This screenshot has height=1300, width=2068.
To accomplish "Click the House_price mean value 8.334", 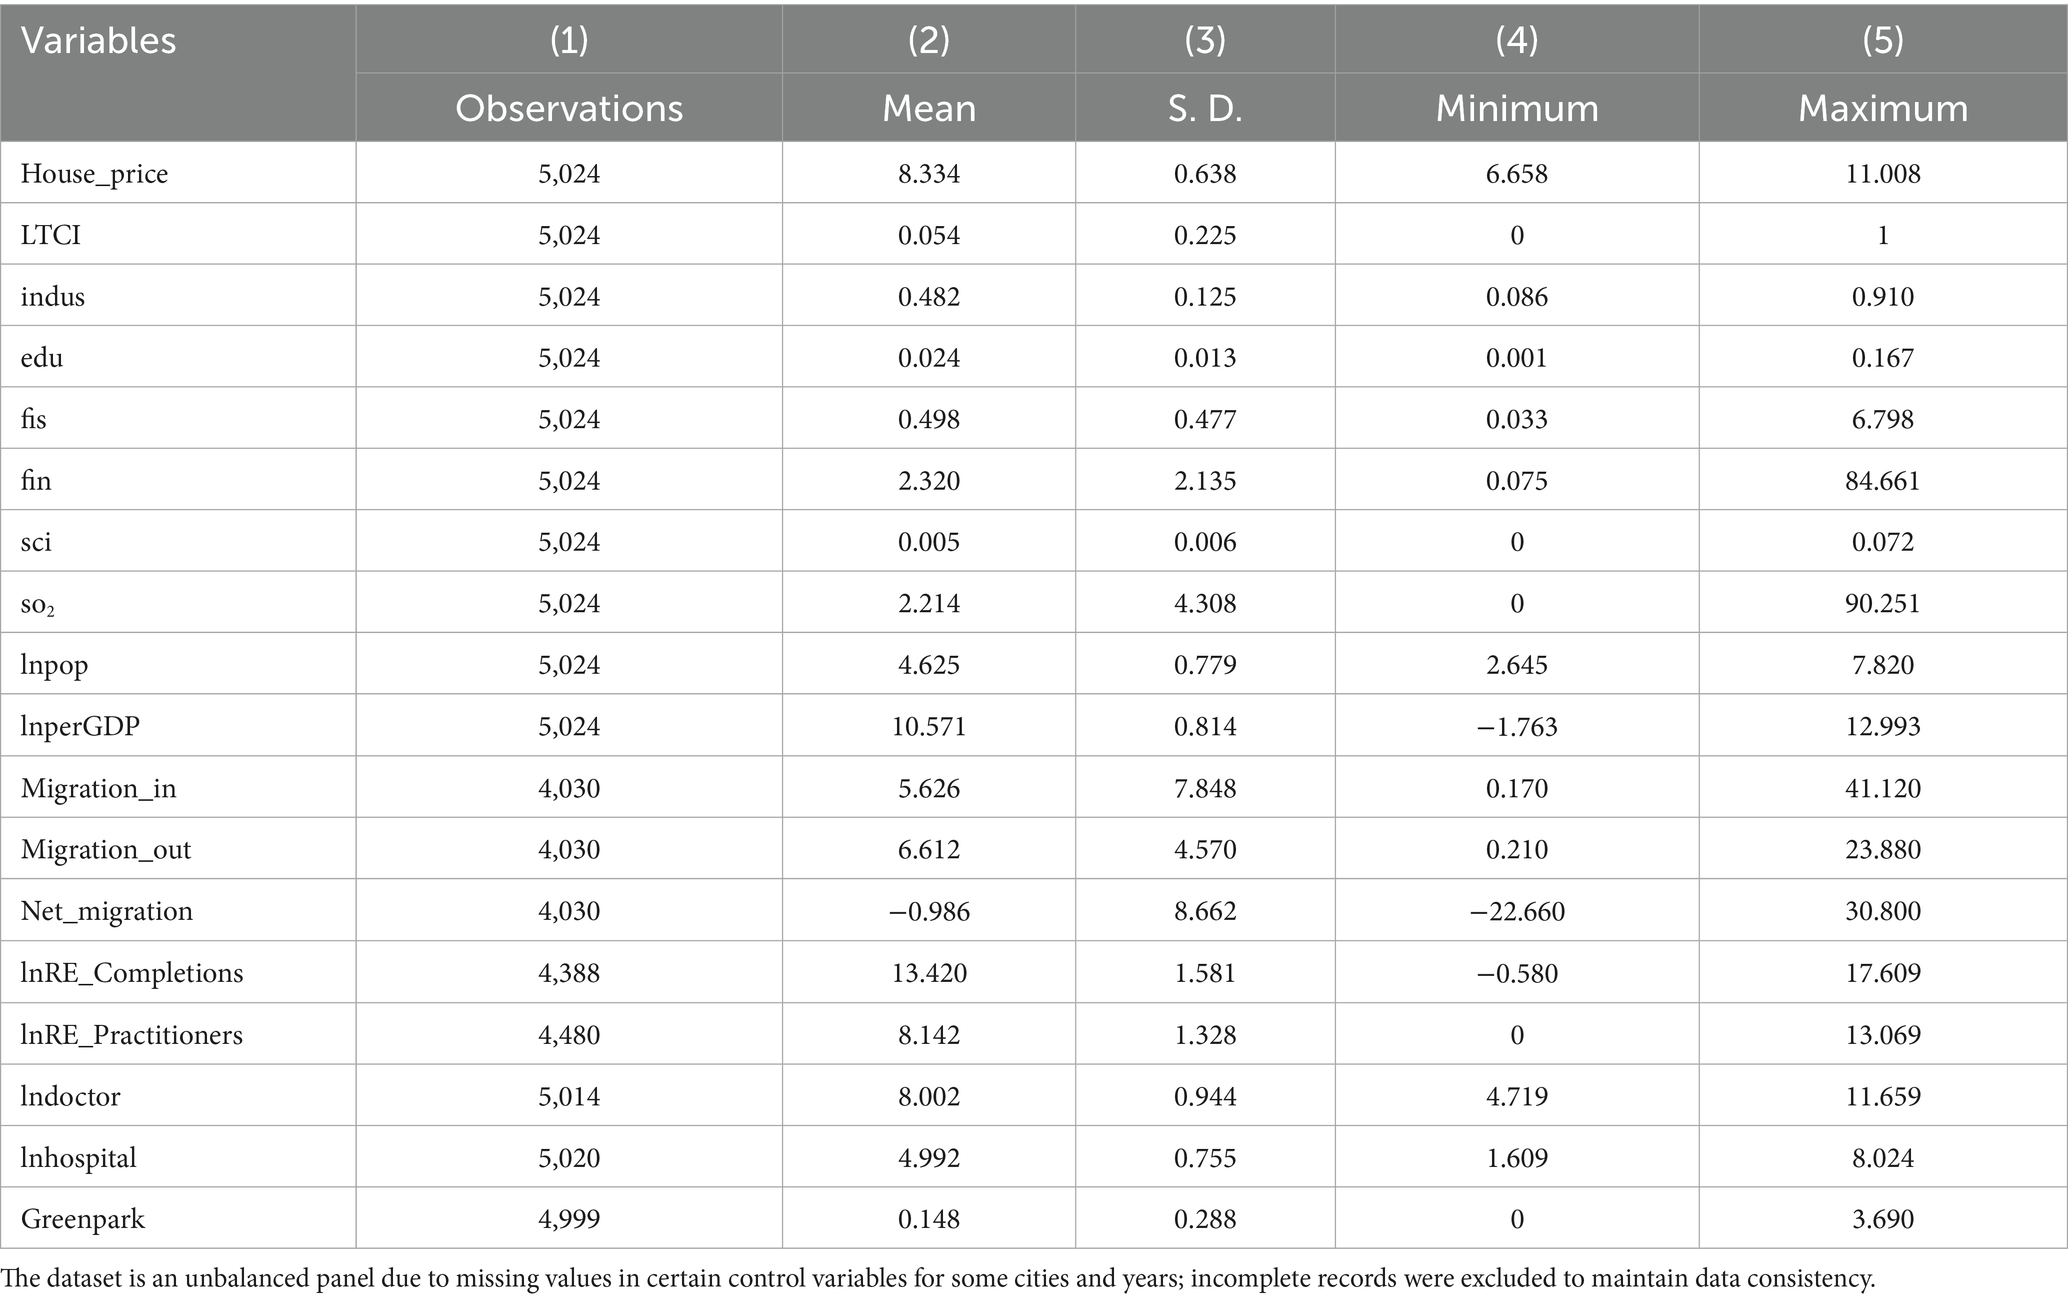I will pyautogui.click(x=929, y=174).
